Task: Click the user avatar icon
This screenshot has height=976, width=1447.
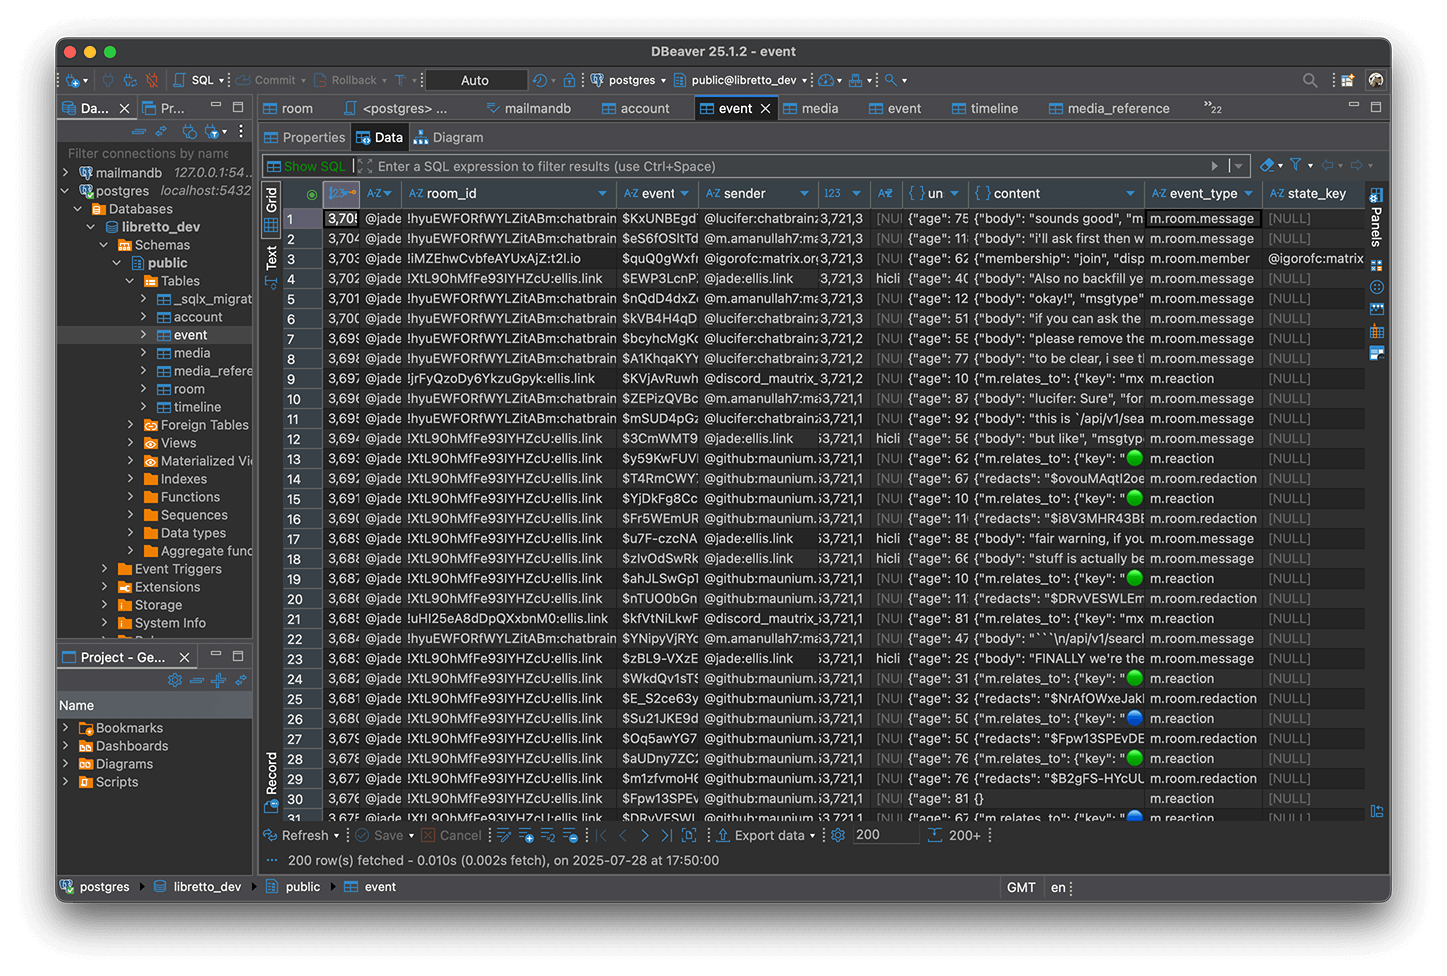Action: (x=1376, y=81)
